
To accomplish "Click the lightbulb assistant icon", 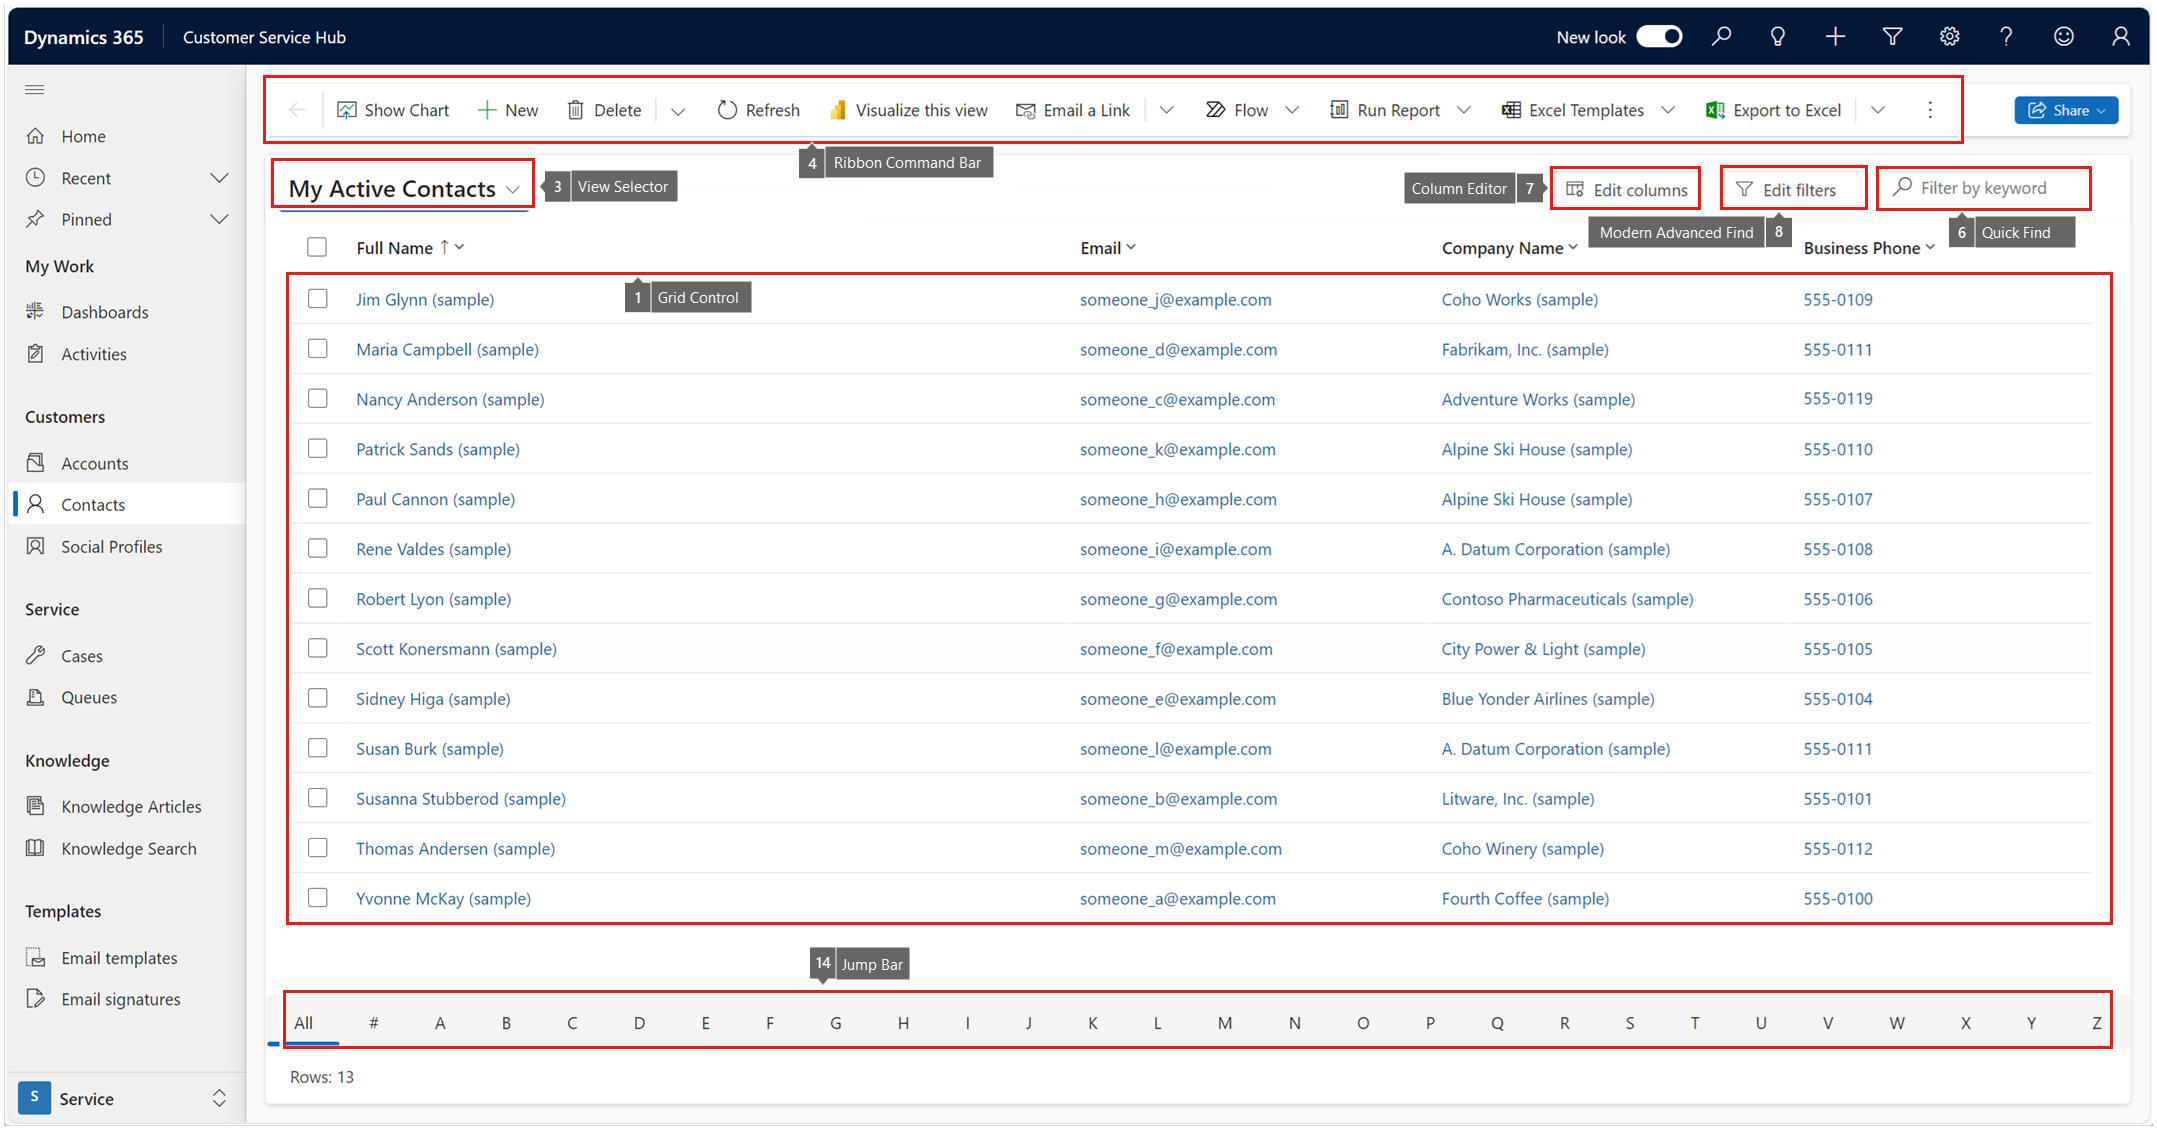I will [x=1777, y=37].
